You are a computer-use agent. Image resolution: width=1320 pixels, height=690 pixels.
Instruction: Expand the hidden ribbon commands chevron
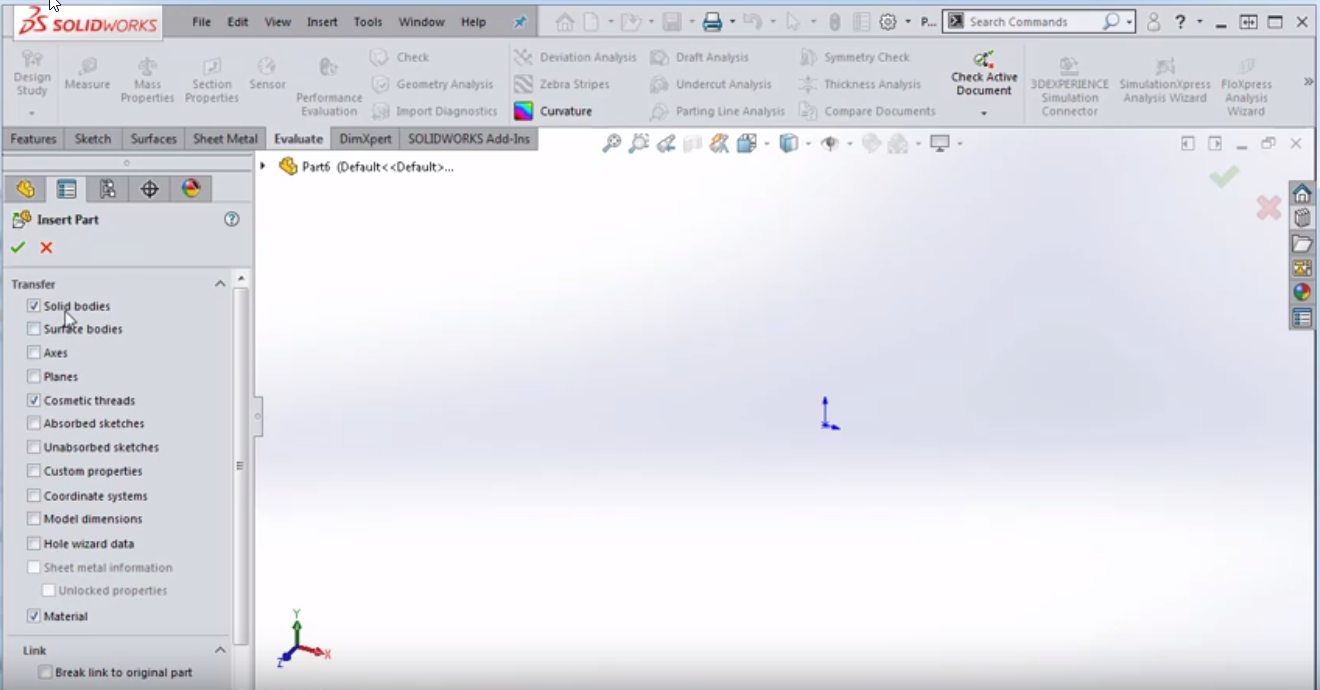point(1308,82)
